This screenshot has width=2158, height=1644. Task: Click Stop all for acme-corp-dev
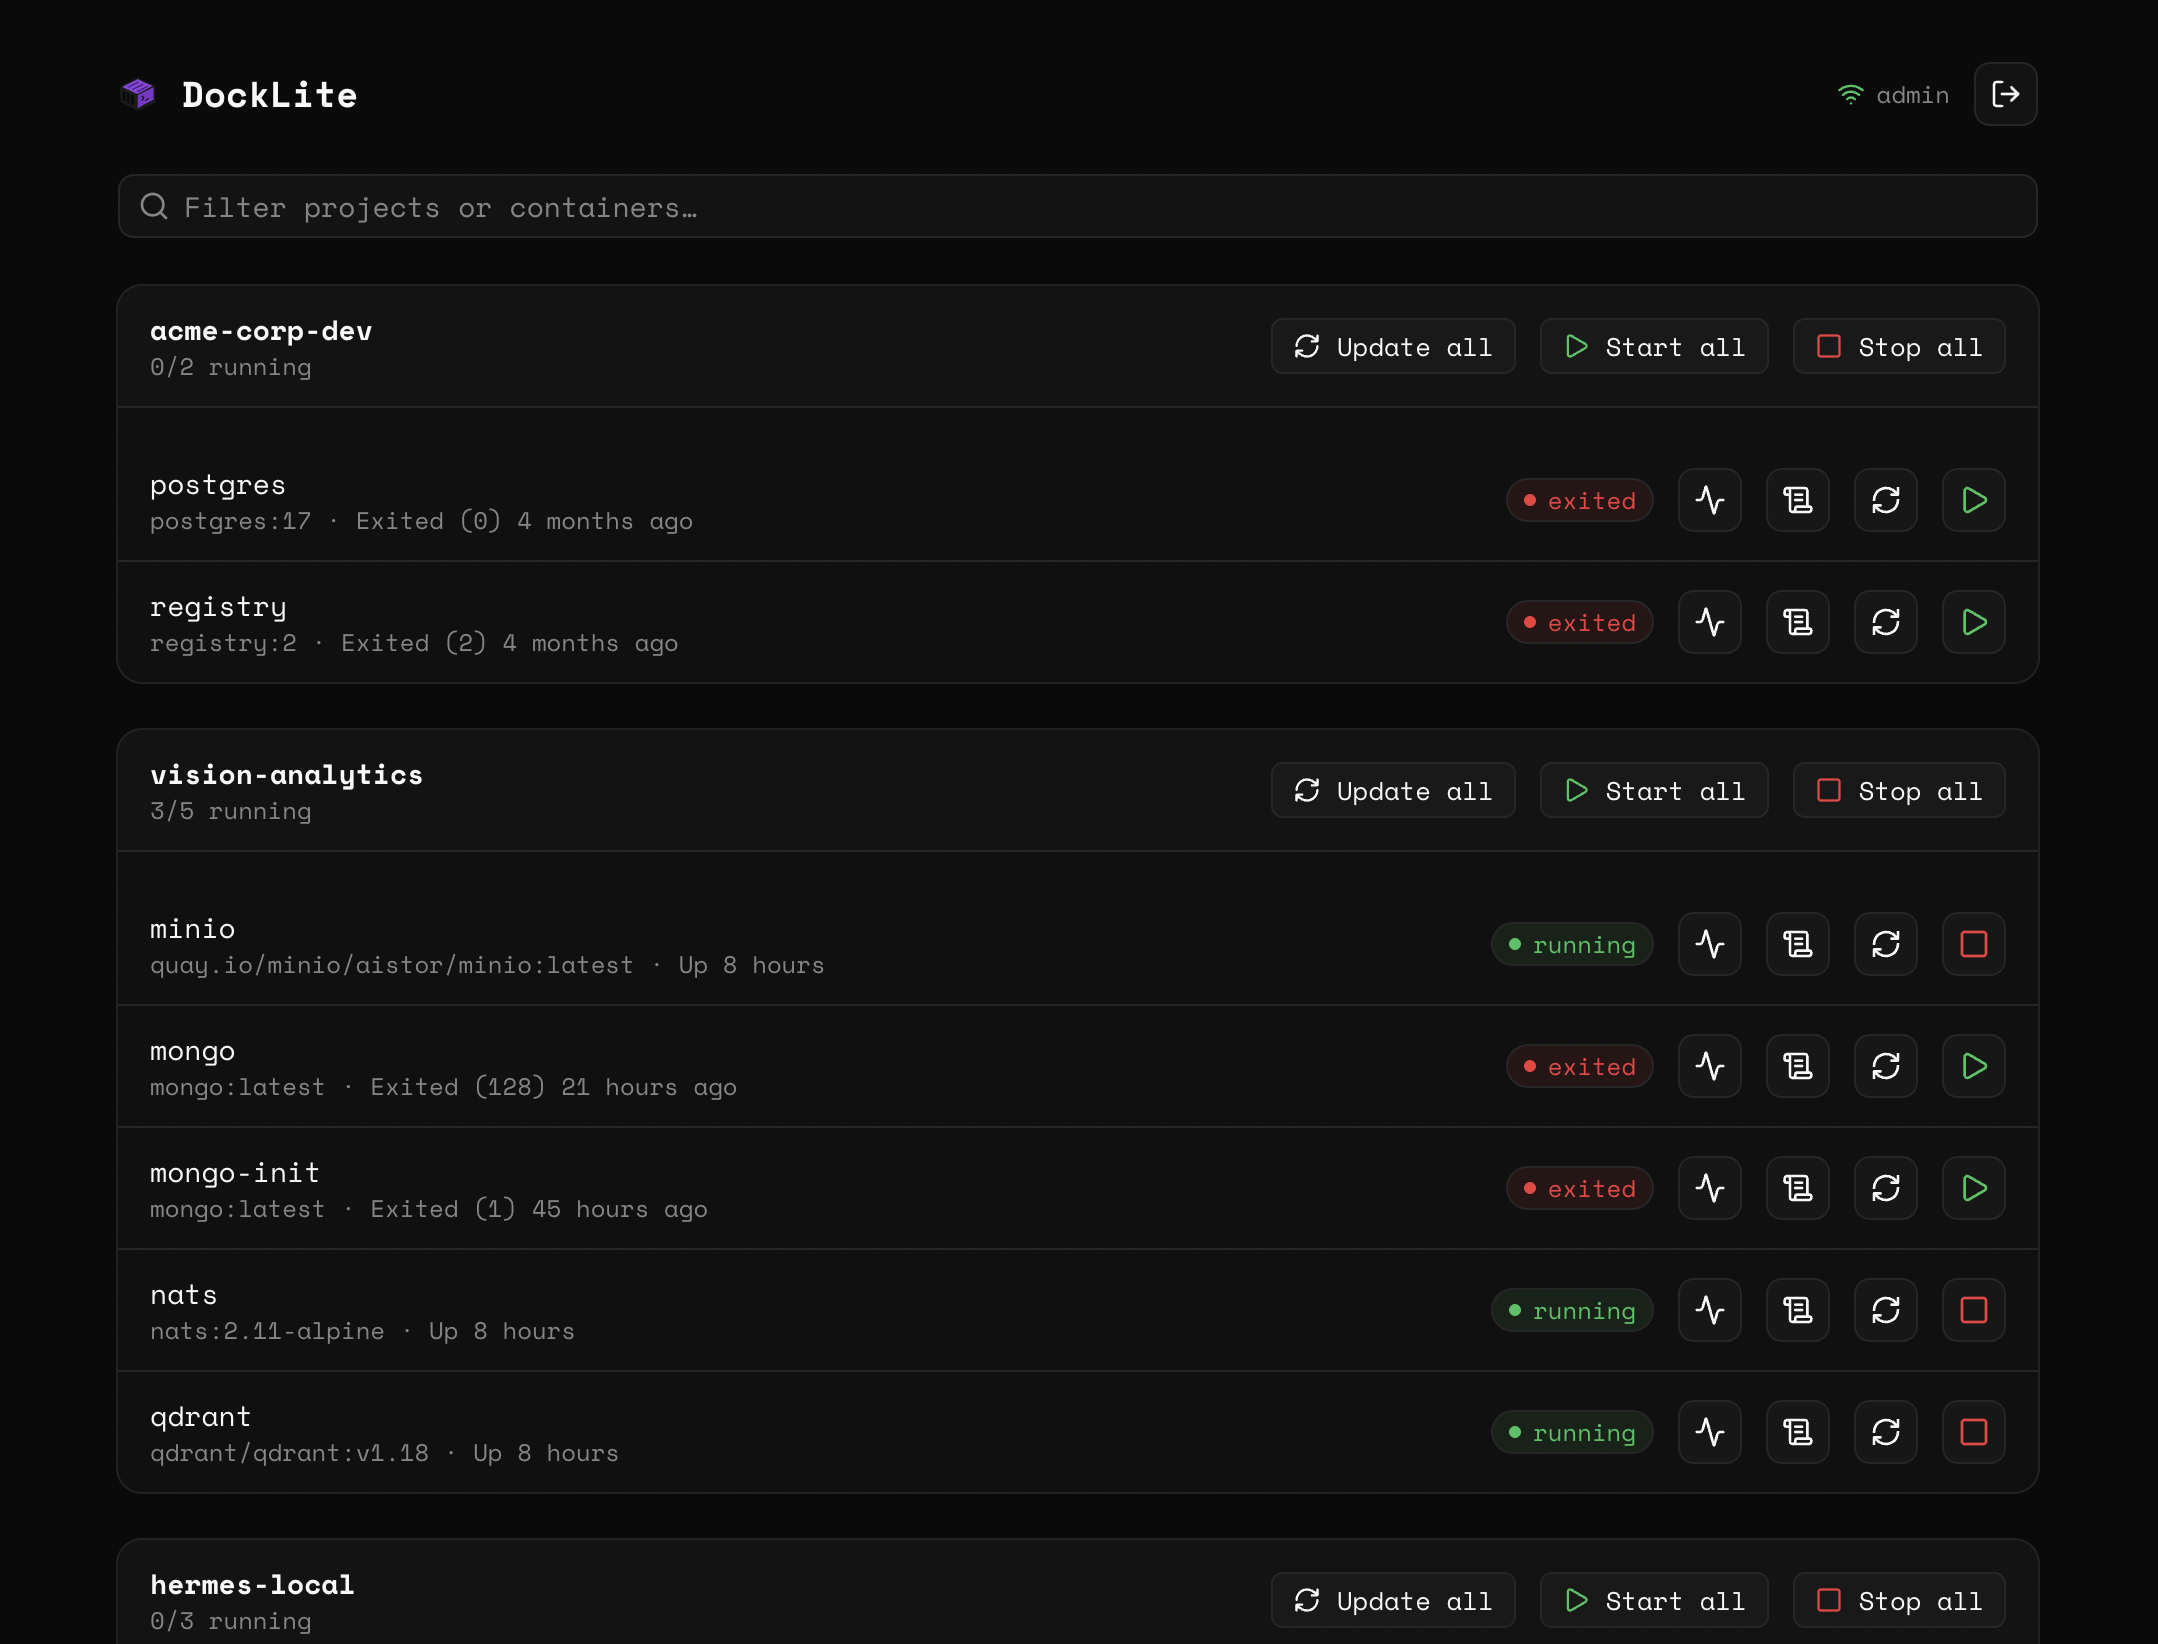(1899, 347)
